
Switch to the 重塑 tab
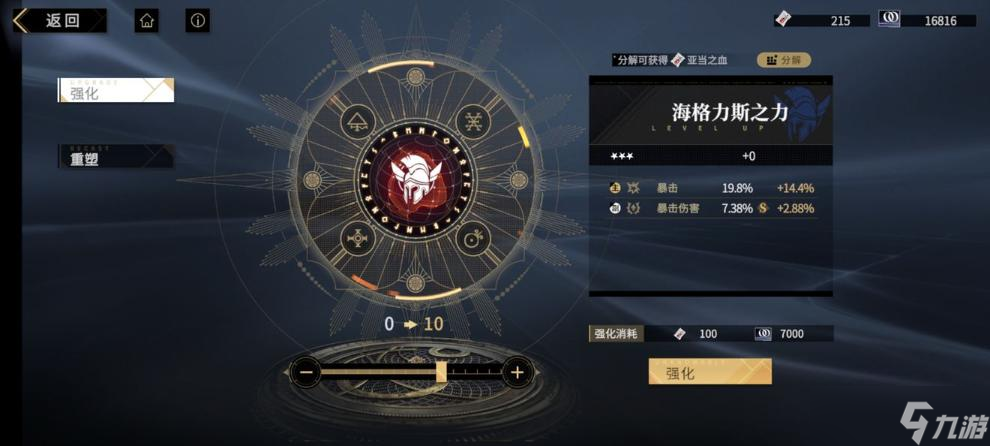pyautogui.click(x=116, y=157)
